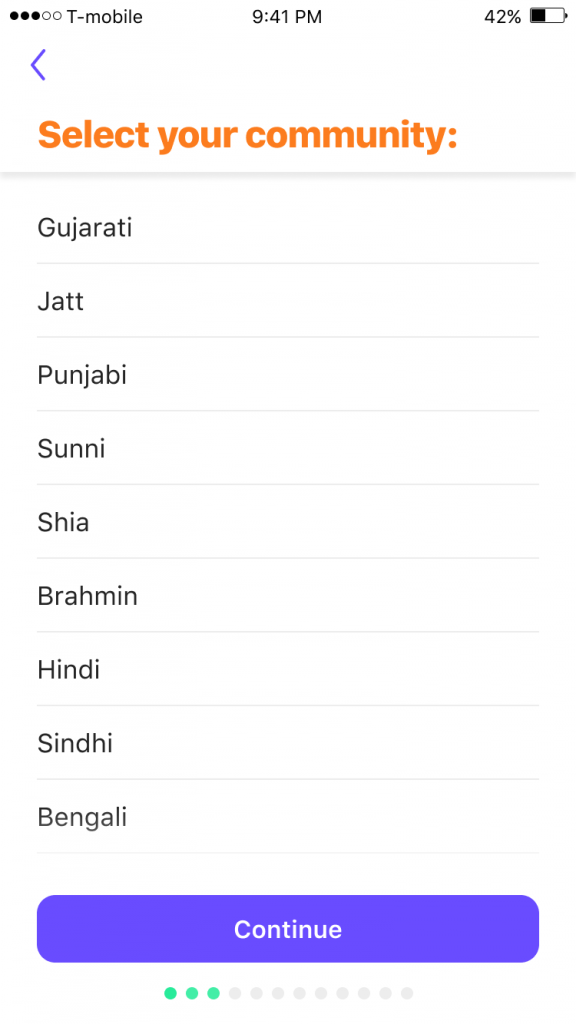
Task: Select Punjabi as your community
Action: [288, 375]
